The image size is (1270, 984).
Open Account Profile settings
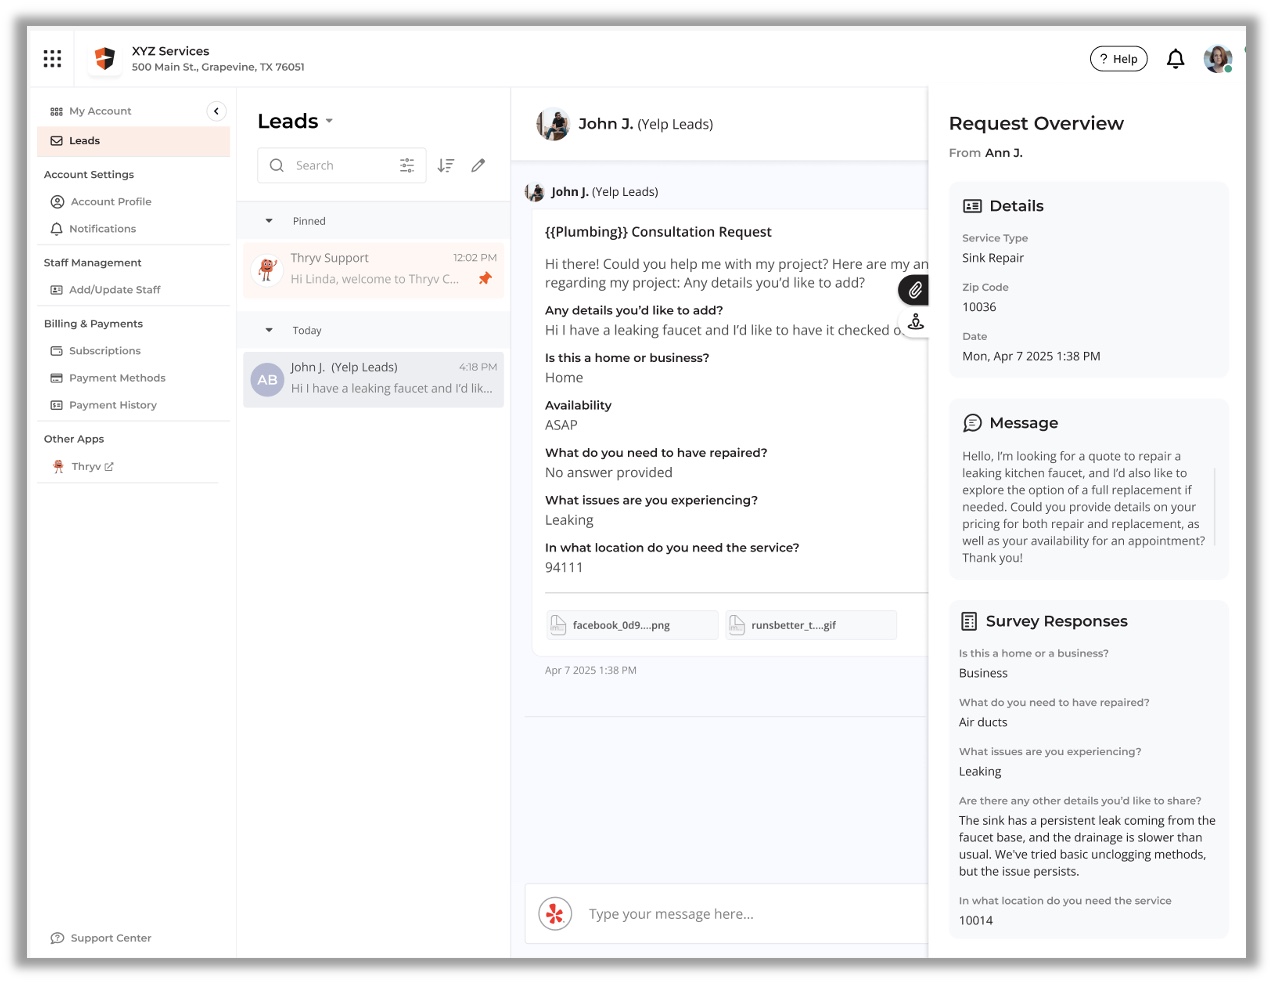click(x=111, y=202)
